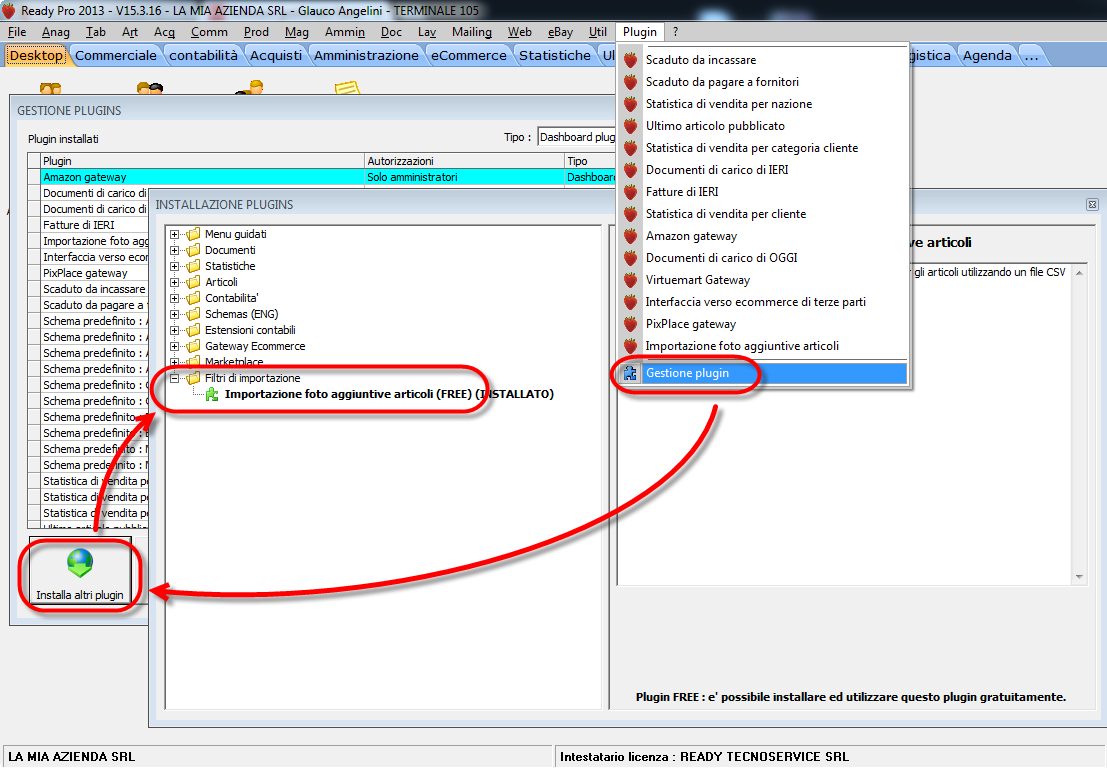Switch to the Desktop tab
Image resolution: width=1107 pixels, height=768 pixels.
point(36,55)
